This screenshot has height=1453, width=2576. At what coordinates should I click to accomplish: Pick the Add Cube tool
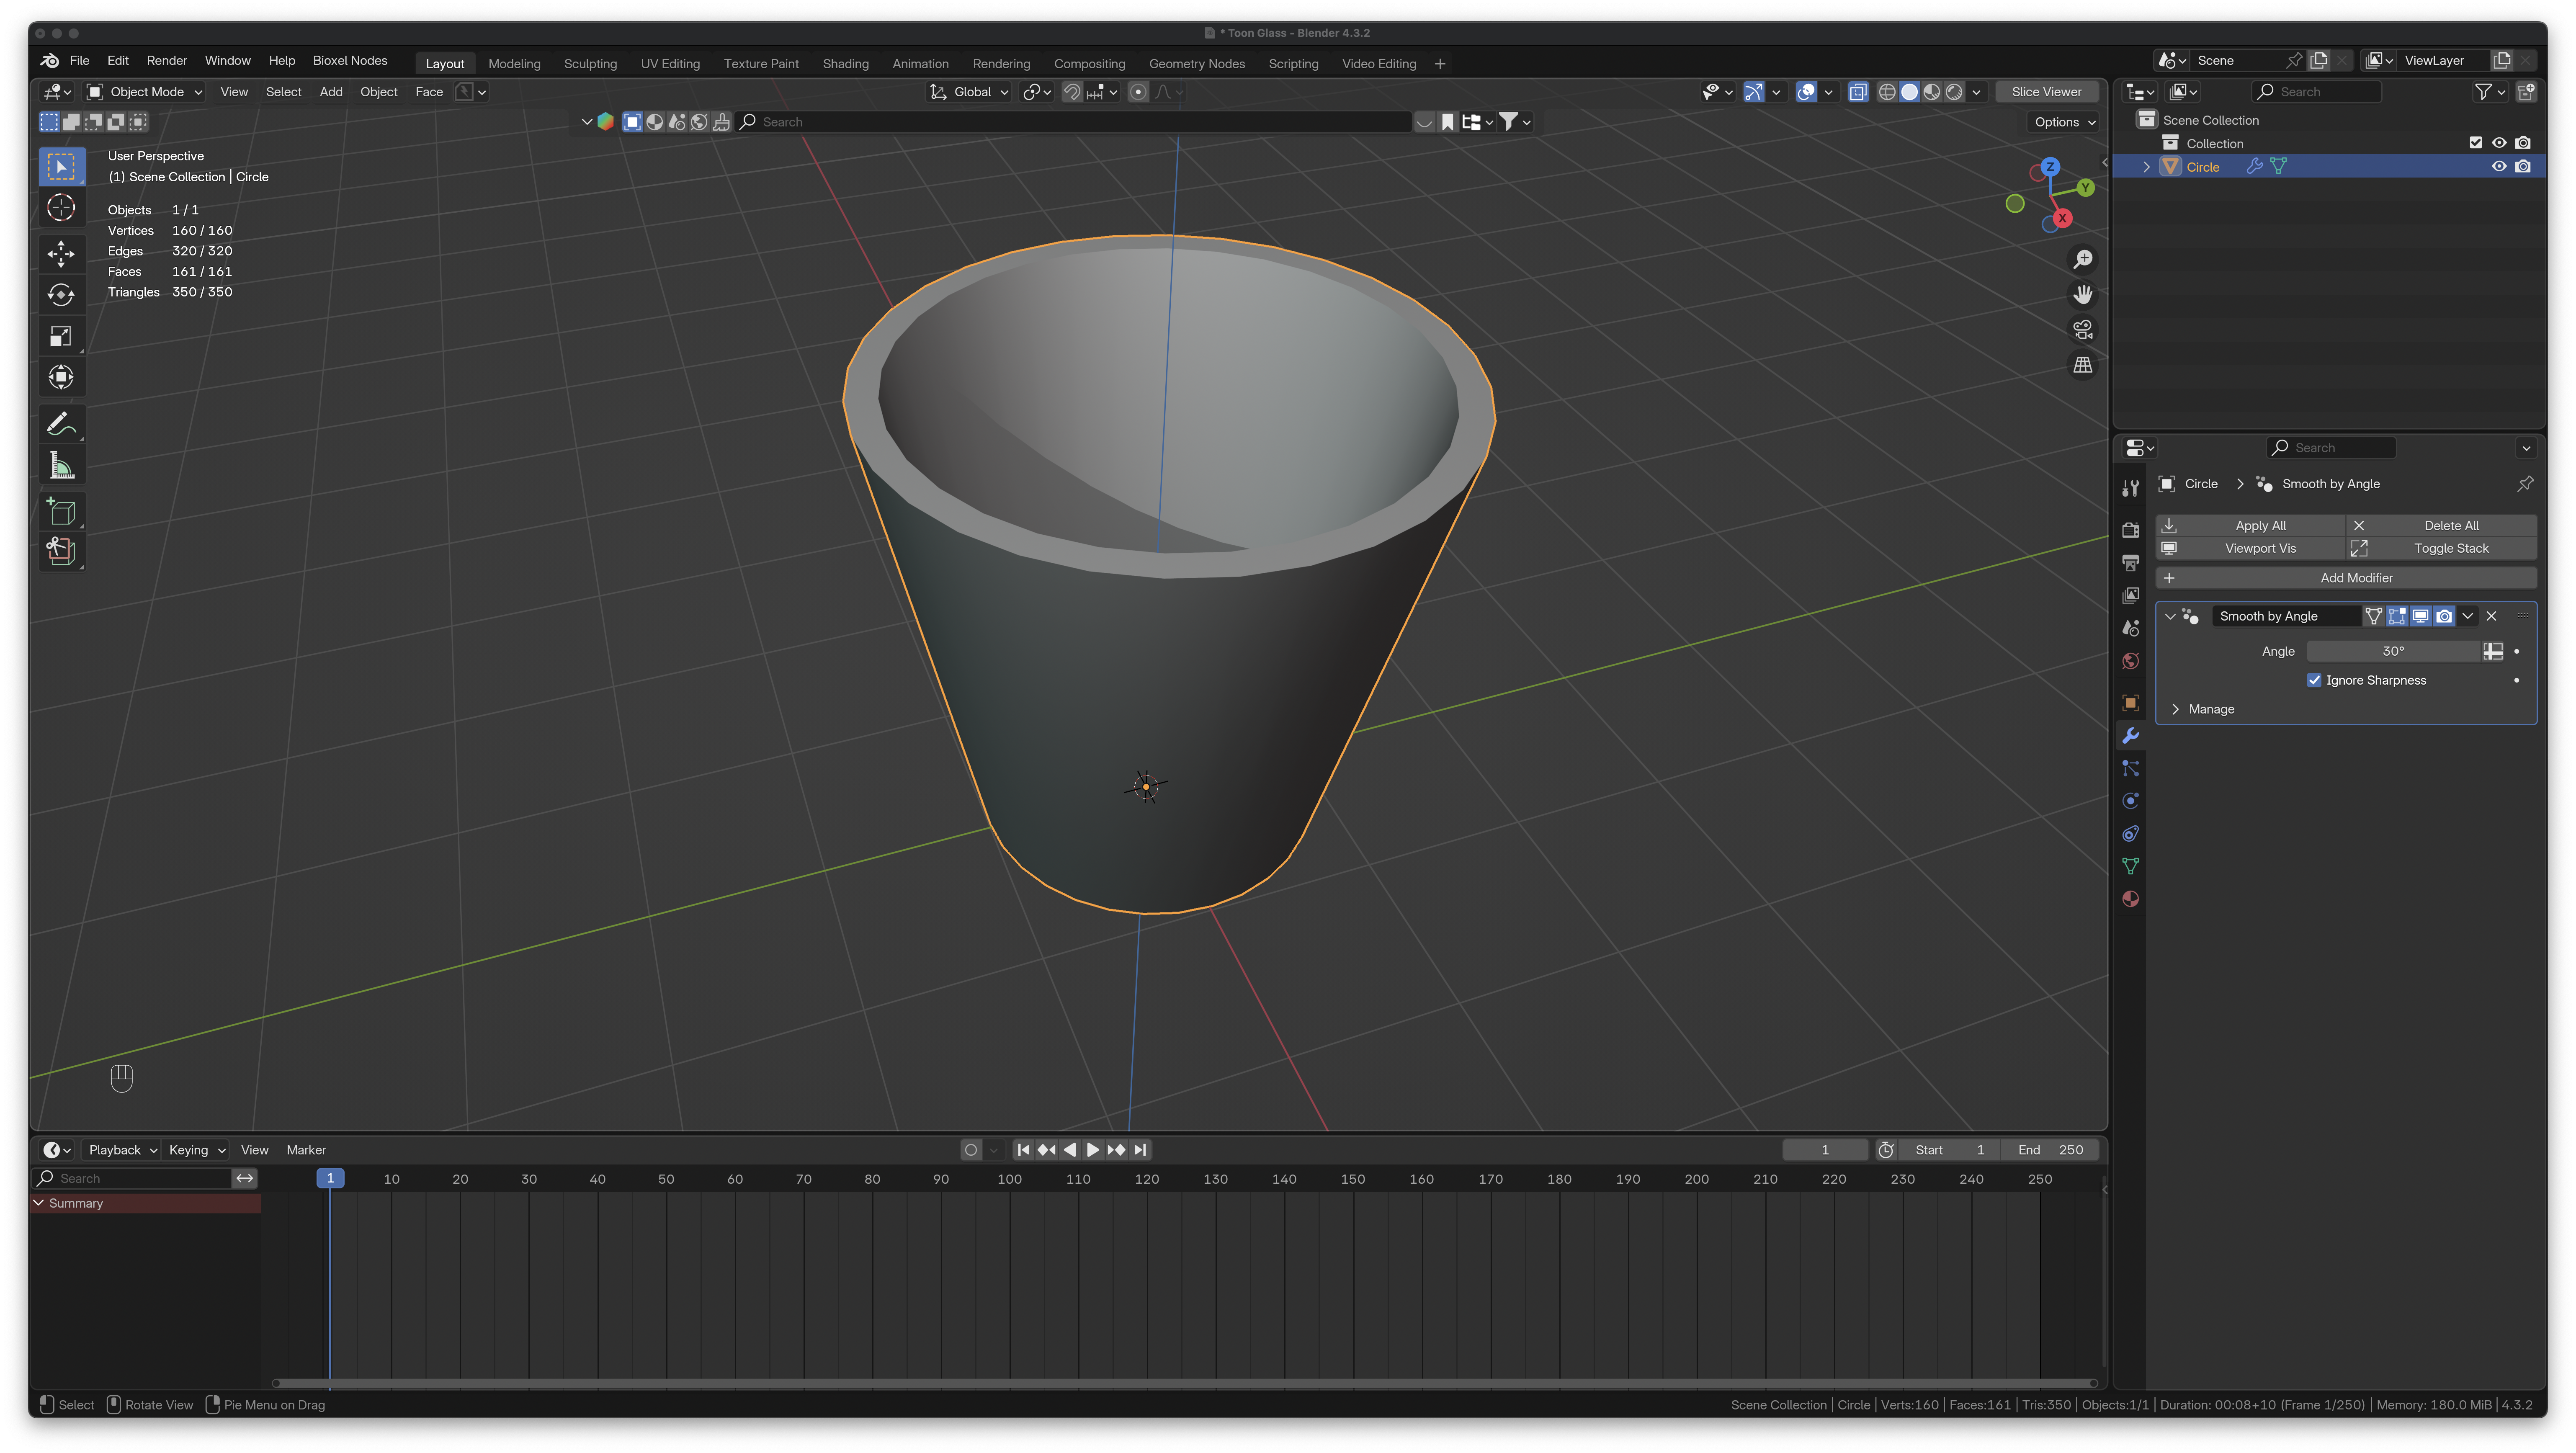(61, 512)
